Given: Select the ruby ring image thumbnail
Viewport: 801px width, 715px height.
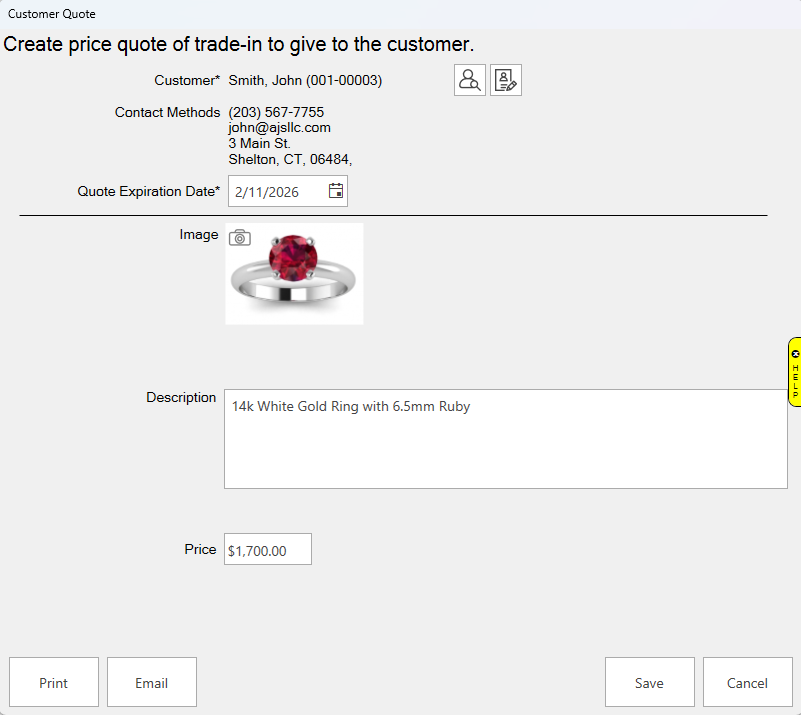Looking at the screenshot, I should (294, 274).
